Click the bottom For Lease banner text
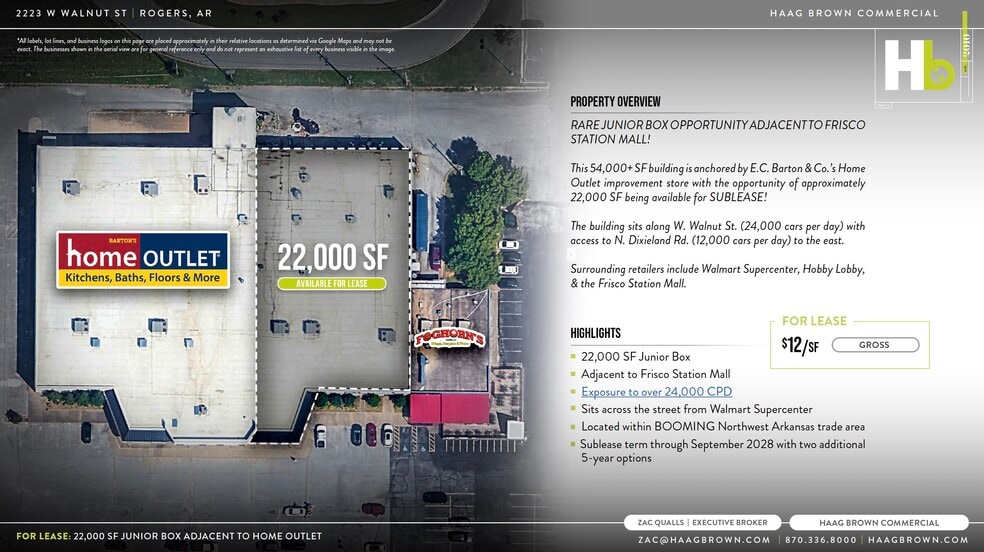Viewport: 984px width, 552px height. coord(169,536)
